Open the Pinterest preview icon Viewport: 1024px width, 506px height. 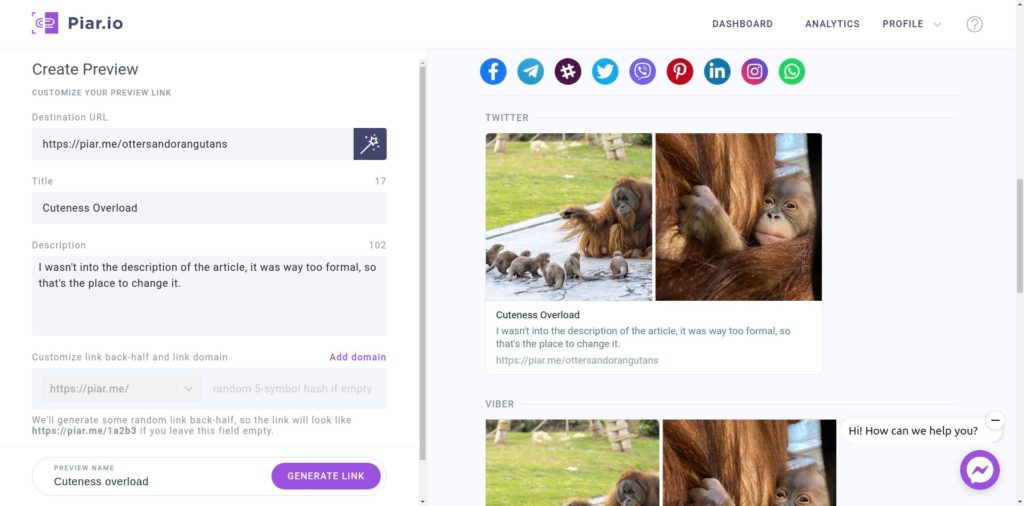680,71
